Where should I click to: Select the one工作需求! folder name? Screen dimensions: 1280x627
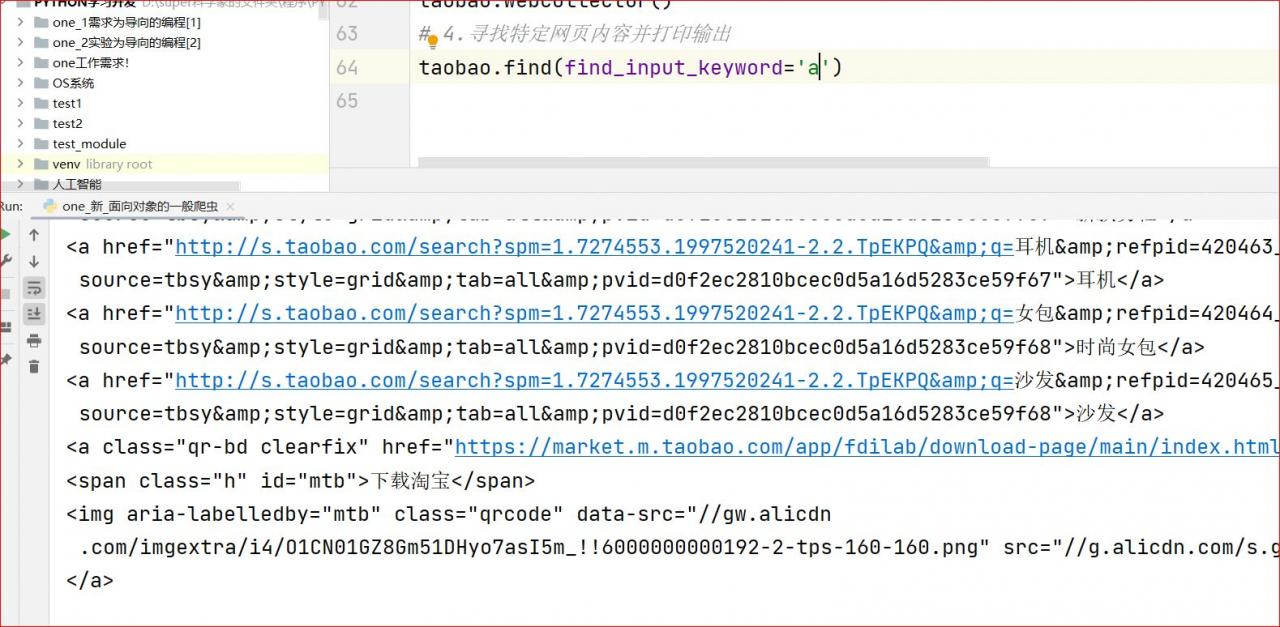coord(91,63)
